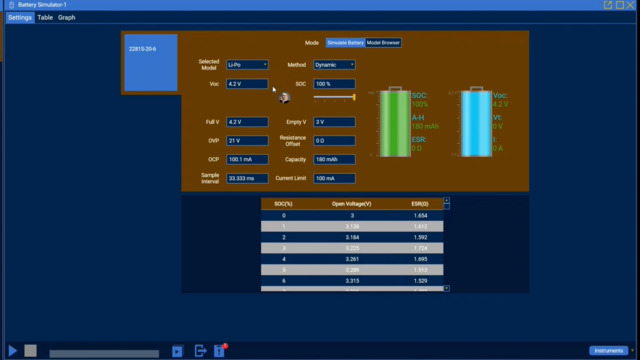This screenshot has width=640, height=360.
Task: Stop the simulation with the gray square button
Action: tap(30, 351)
